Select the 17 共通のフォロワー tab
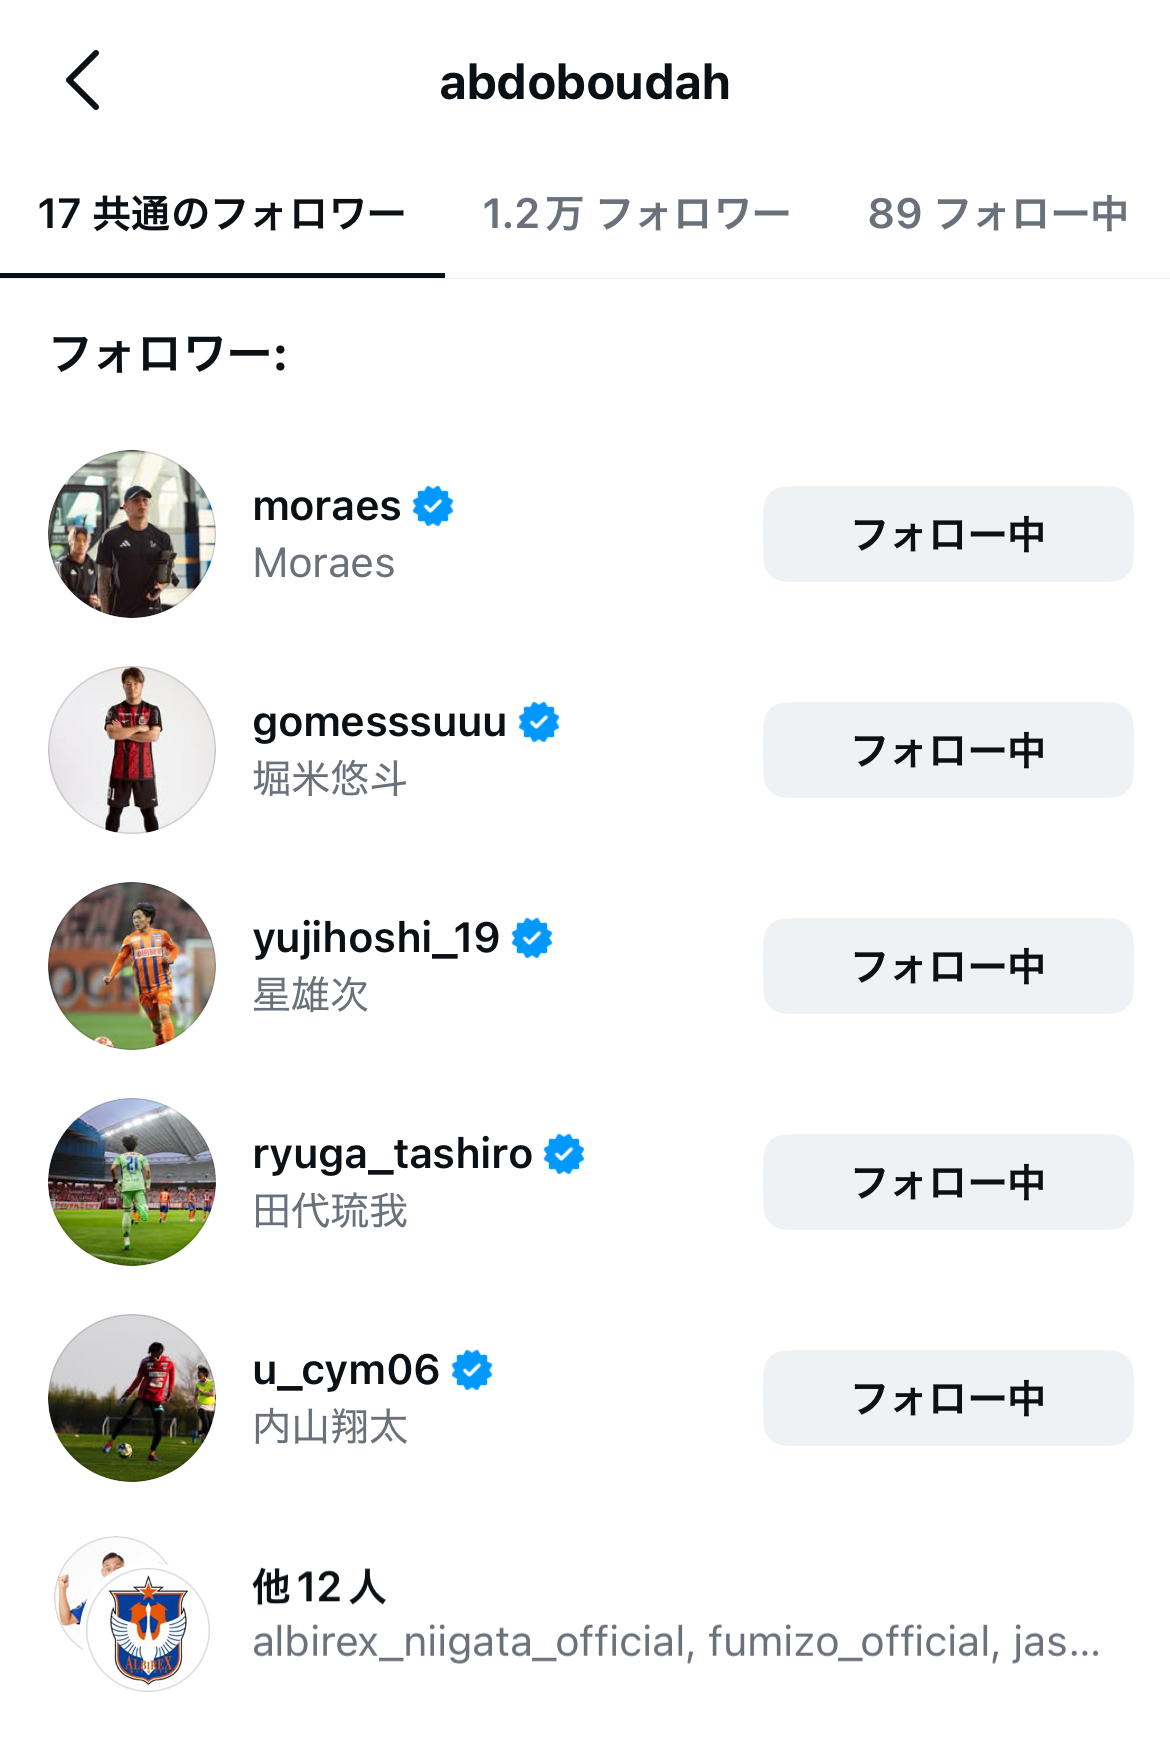1170x1747 pixels. click(x=221, y=214)
